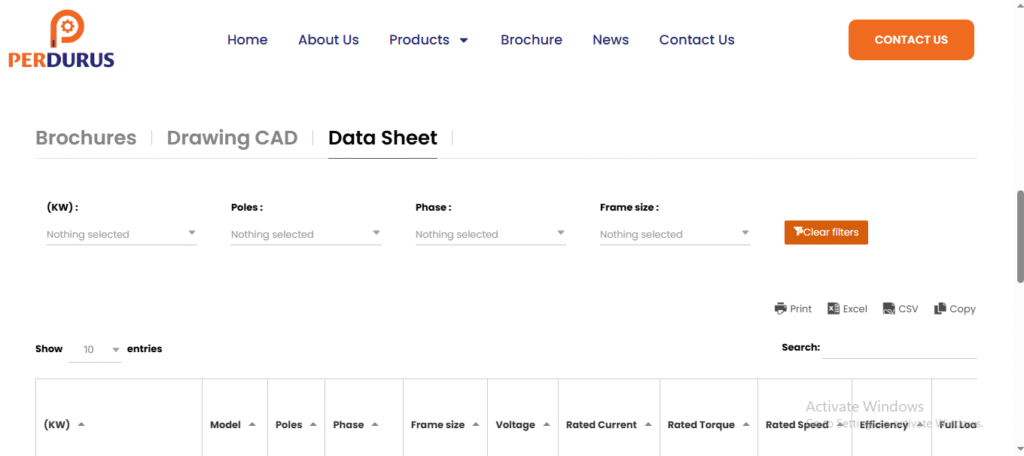Sort by the Model column
The width and height of the screenshot is (1024, 456).
tap(232, 425)
